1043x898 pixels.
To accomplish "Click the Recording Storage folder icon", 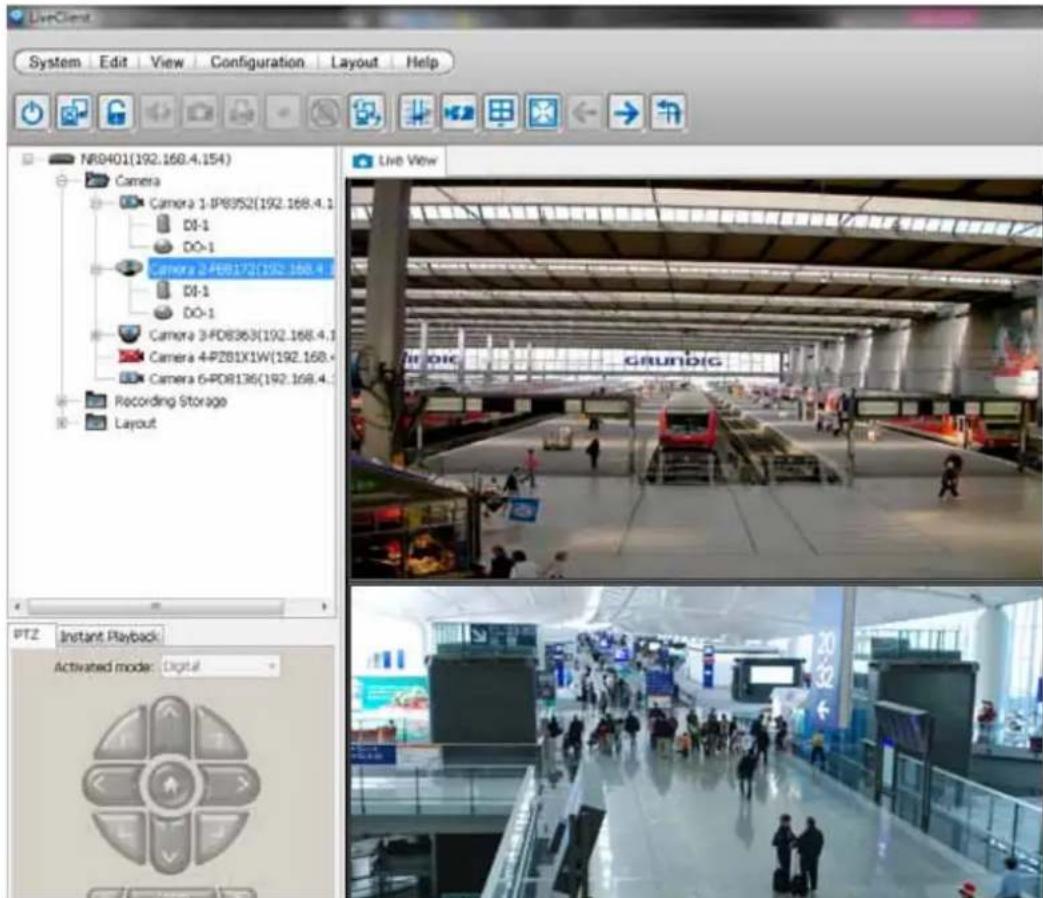I will click(96, 400).
